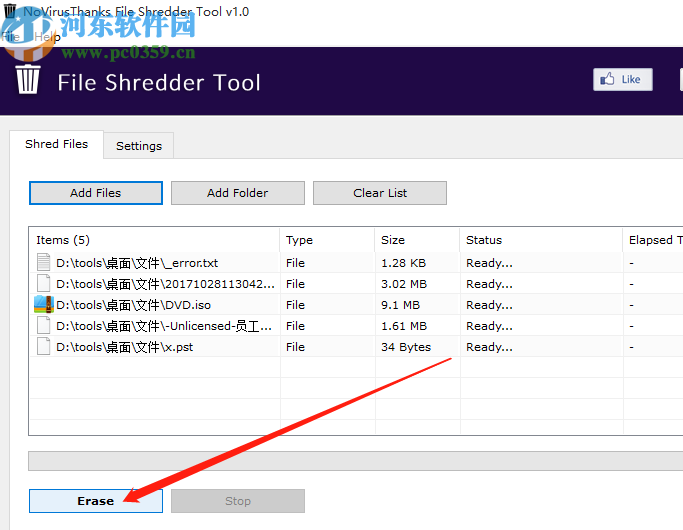Switch to the Settings tab
This screenshot has width=683, height=530.
click(139, 146)
